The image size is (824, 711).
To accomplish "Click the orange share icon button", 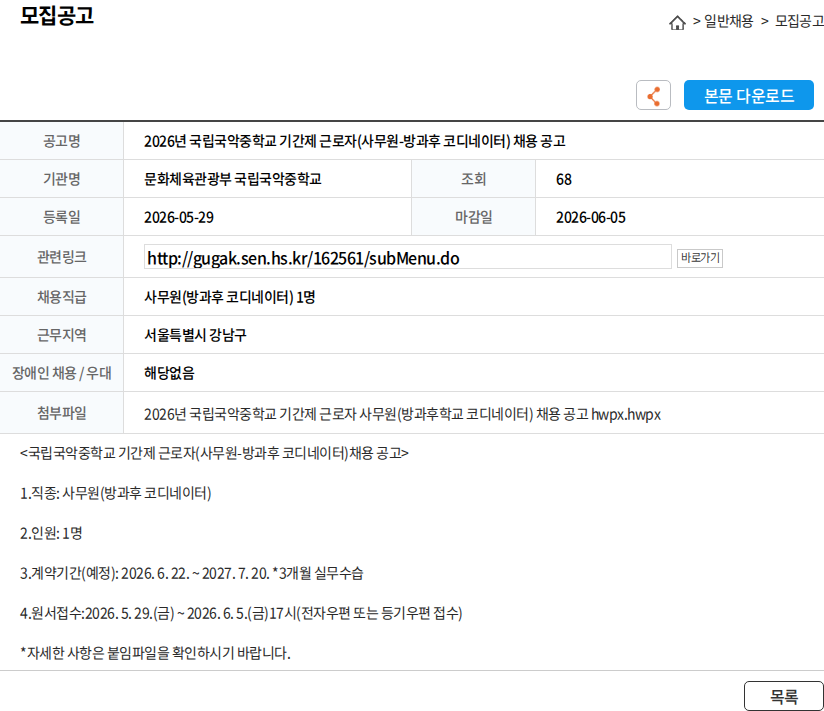I will pyautogui.click(x=653, y=95).
